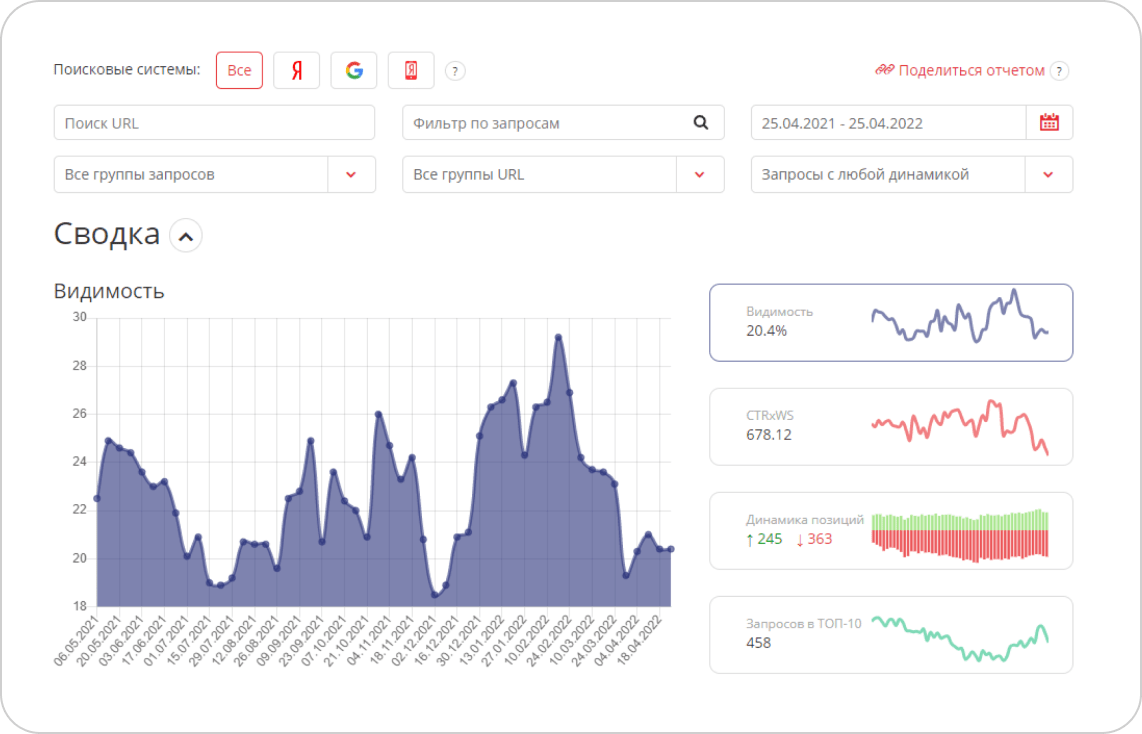Click the Сводка heading text
Viewport: 1142px width, 734px height.
(107, 234)
